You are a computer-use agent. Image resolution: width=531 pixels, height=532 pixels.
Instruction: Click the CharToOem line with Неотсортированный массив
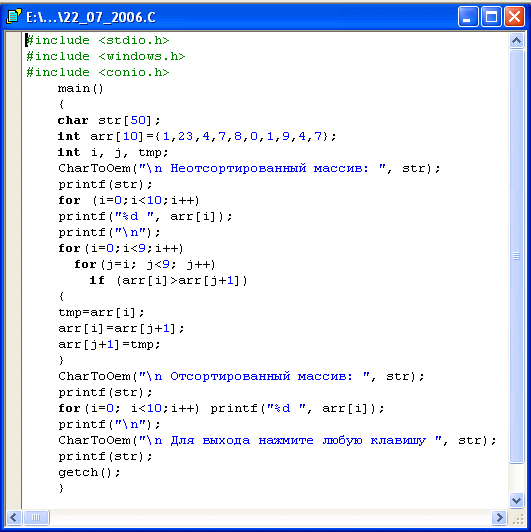249,168
